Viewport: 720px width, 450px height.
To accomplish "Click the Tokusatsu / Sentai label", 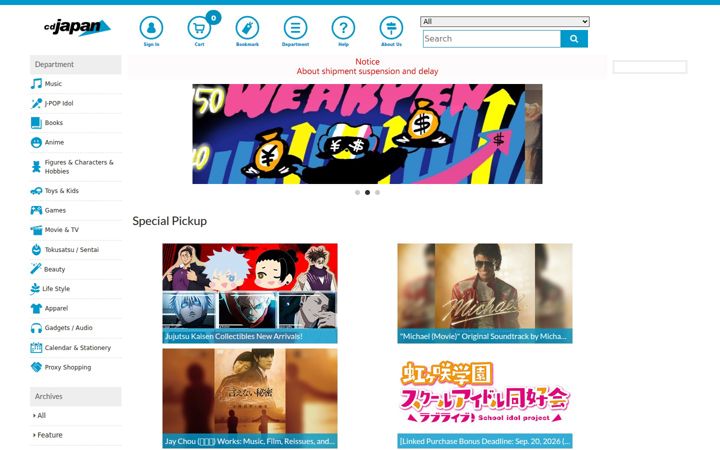I will pos(72,249).
